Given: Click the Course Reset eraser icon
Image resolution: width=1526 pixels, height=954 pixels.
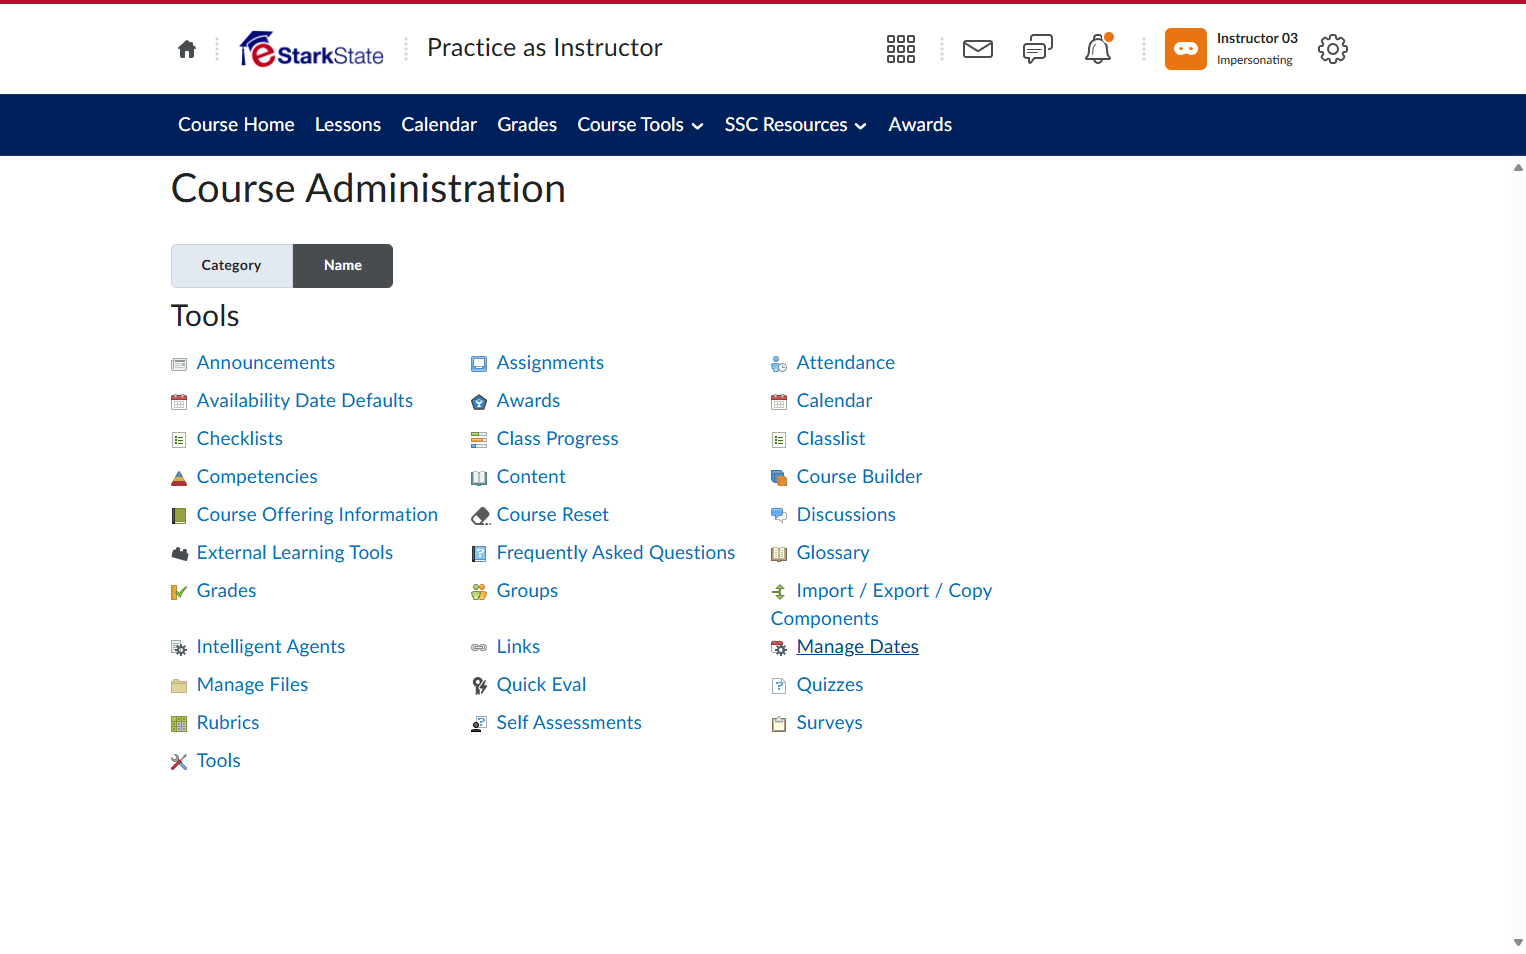Looking at the screenshot, I should (x=480, y=516).
